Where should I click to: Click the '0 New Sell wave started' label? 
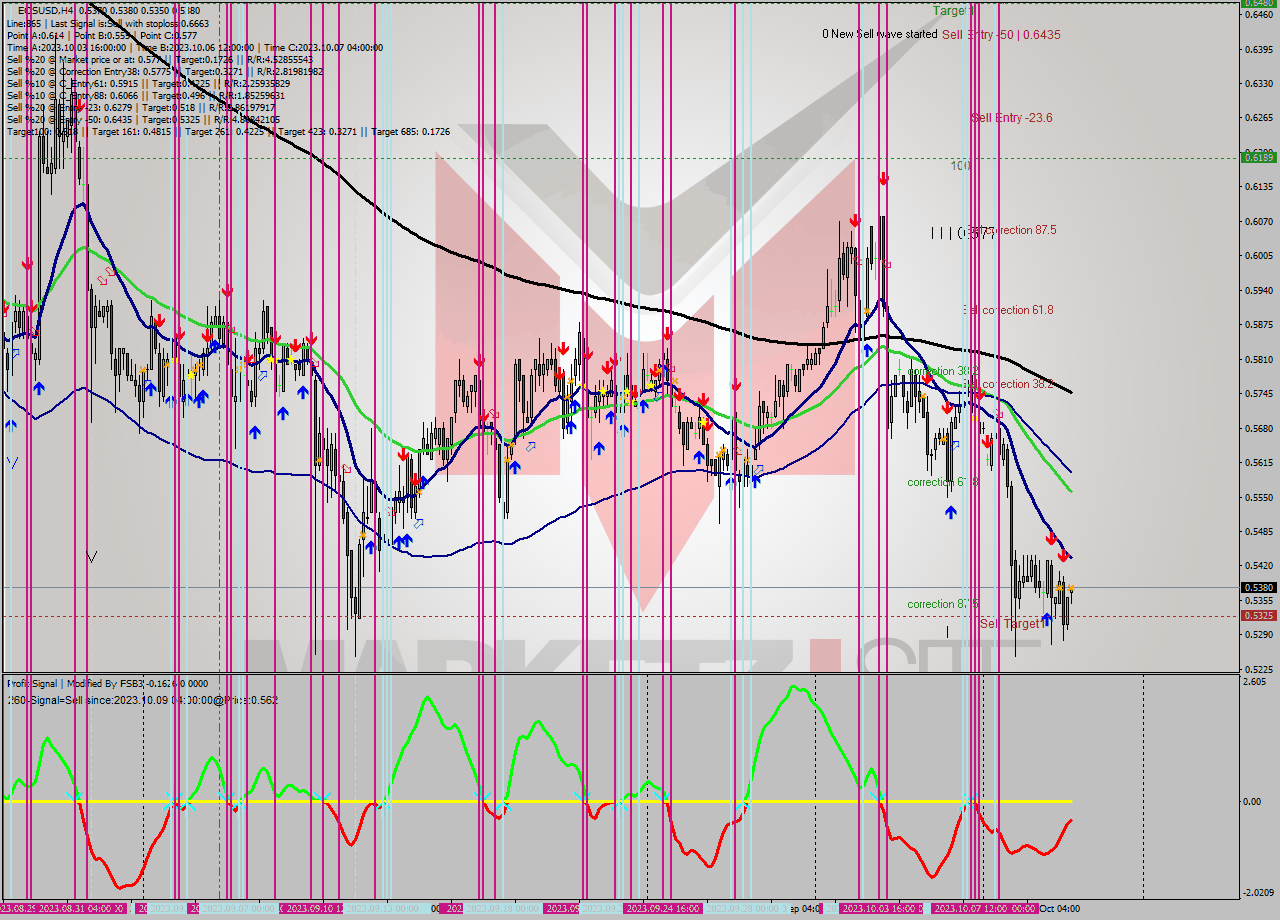pyautogui.click(x=879, y=34)
